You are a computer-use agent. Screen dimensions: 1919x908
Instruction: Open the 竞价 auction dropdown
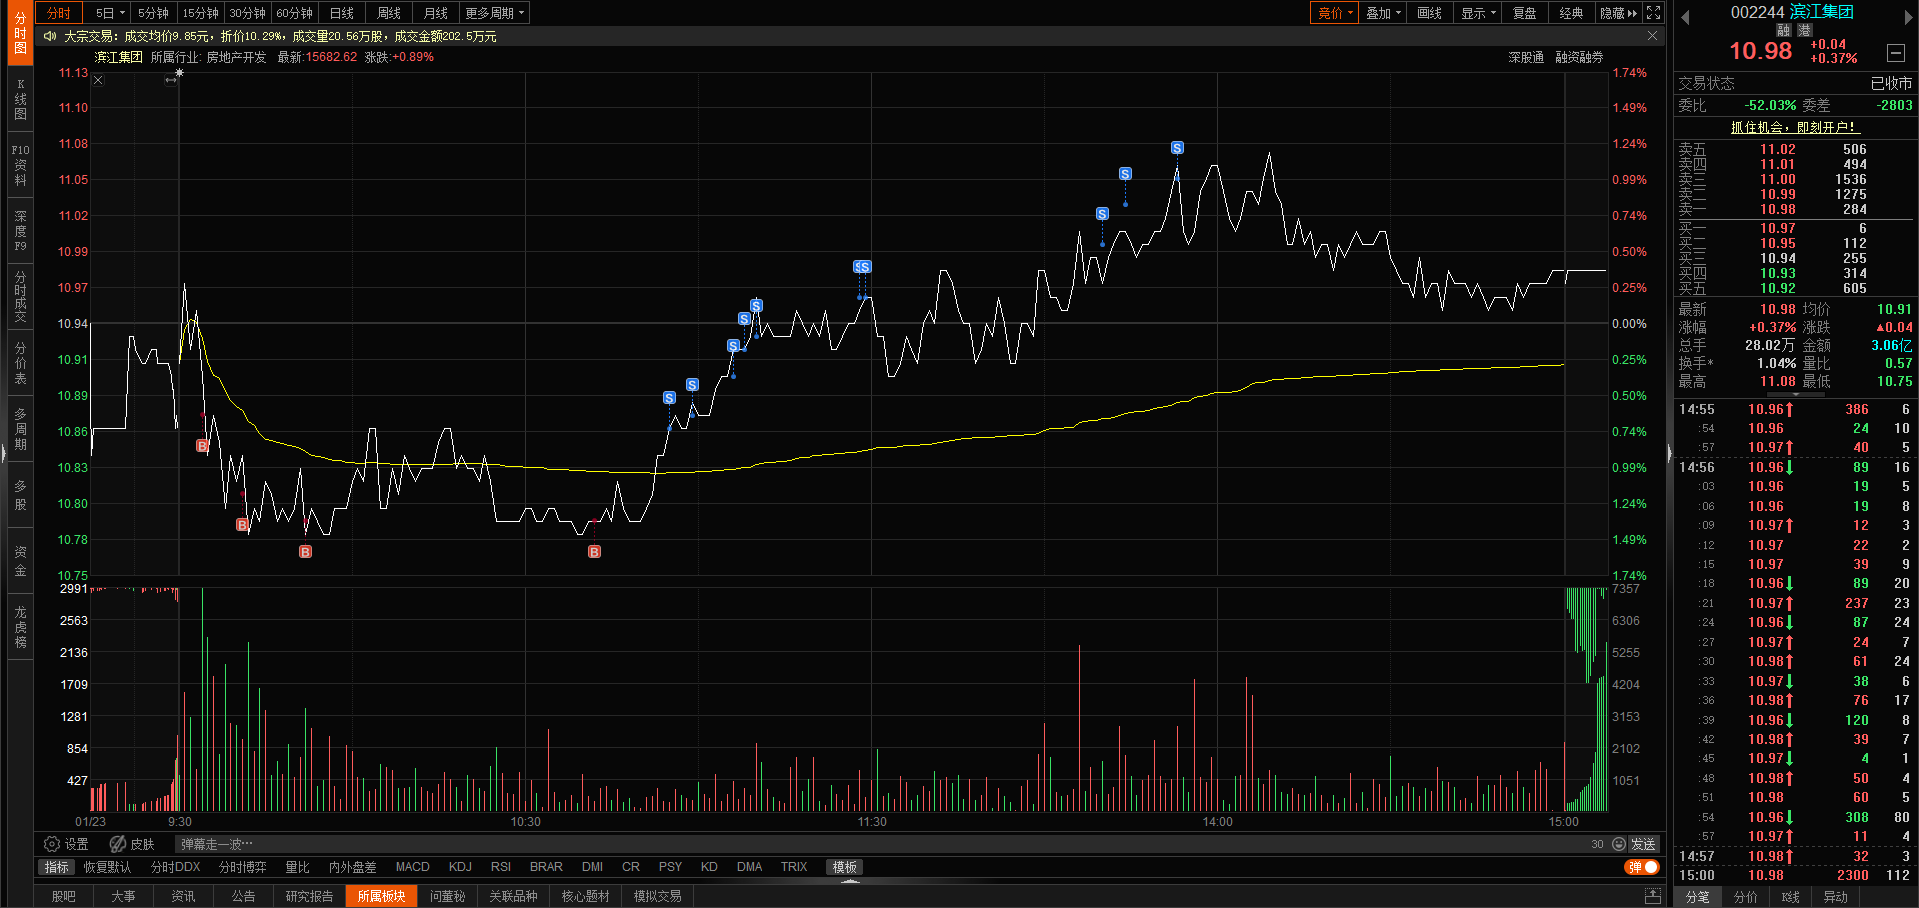click(x=1335, y=13)
